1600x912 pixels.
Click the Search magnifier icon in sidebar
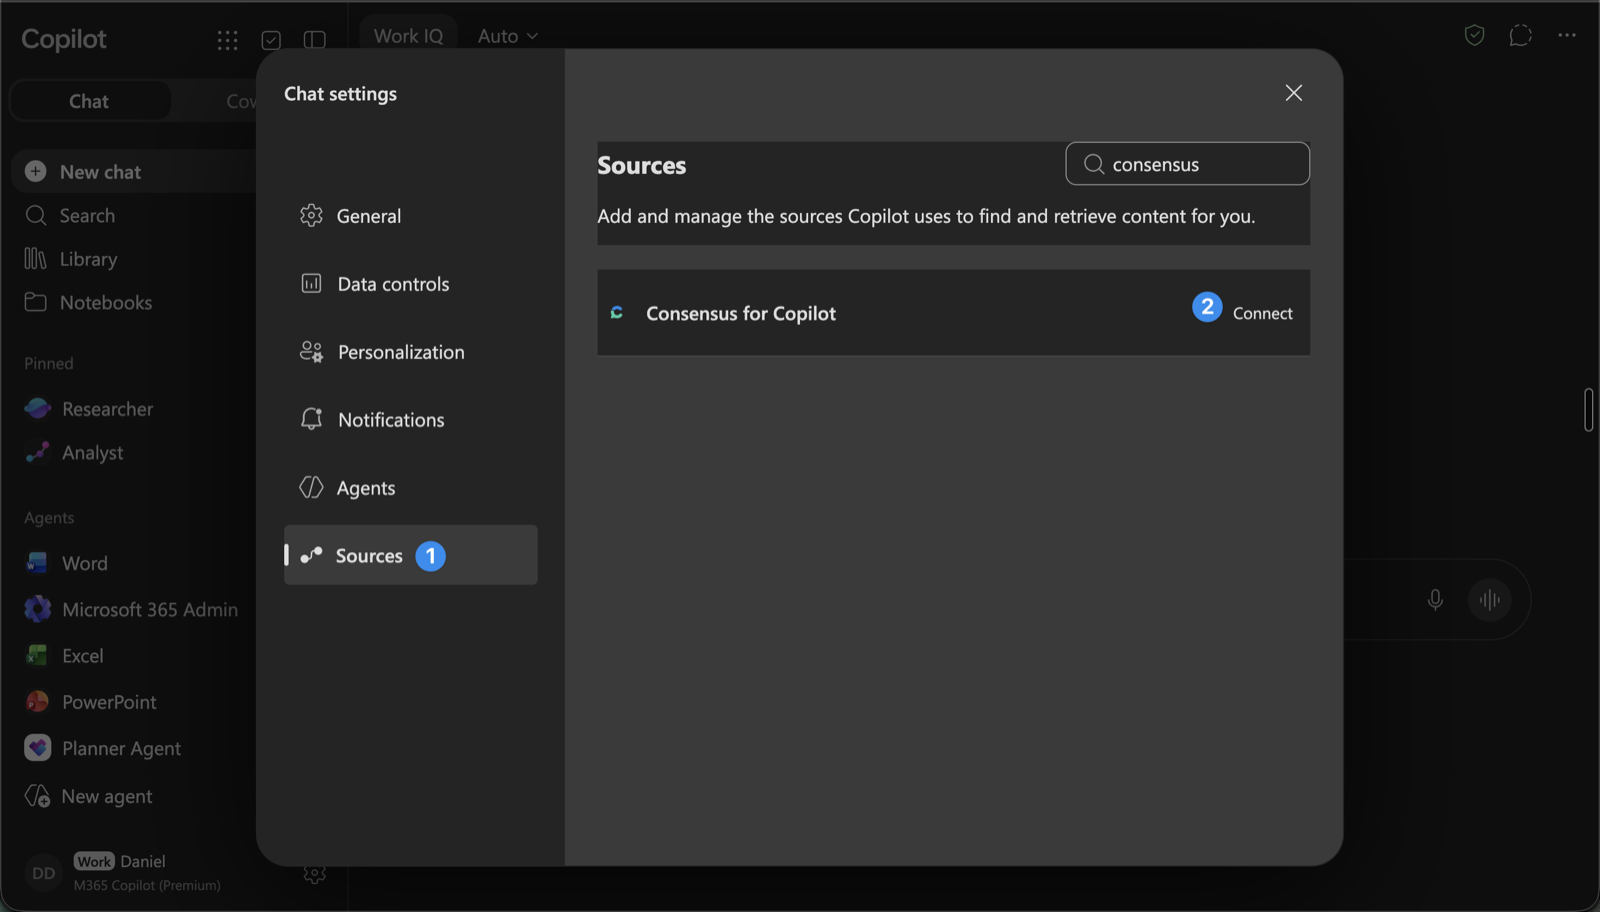(36, 215)
